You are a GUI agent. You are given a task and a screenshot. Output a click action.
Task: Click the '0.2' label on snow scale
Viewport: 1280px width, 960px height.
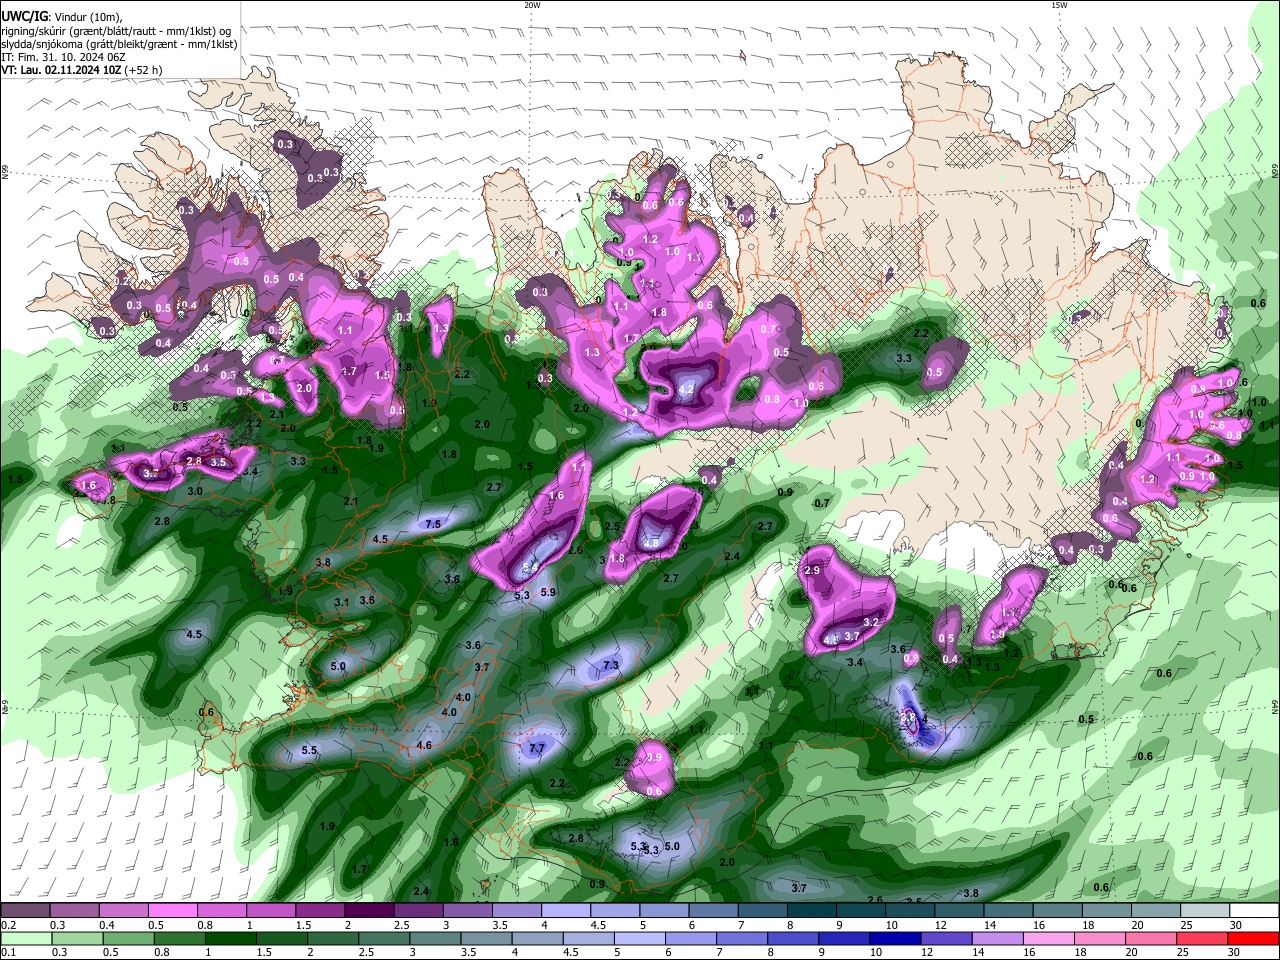(8, 925)
